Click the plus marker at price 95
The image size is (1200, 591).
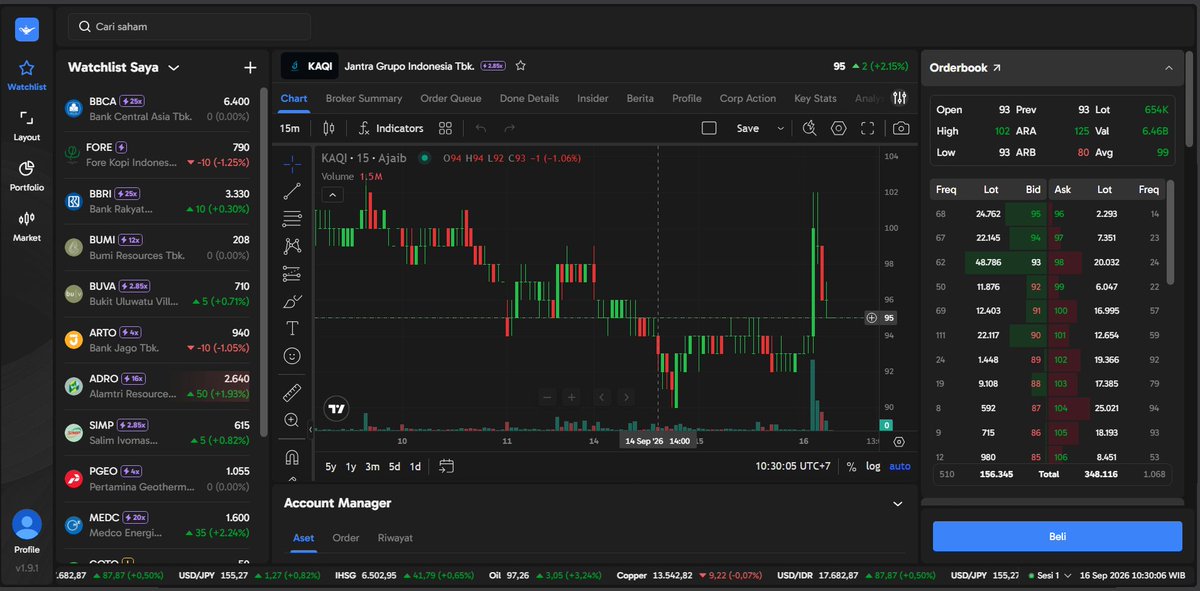click(x=871, y=318)
